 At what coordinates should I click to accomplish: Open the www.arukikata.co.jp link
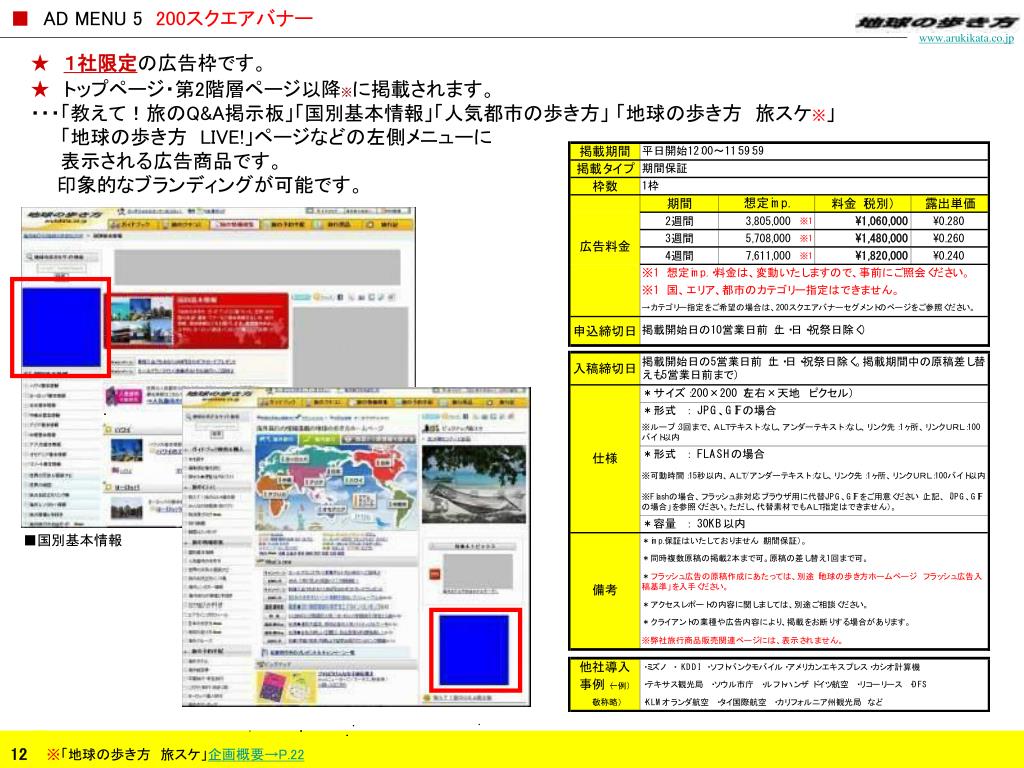(966, 39)
